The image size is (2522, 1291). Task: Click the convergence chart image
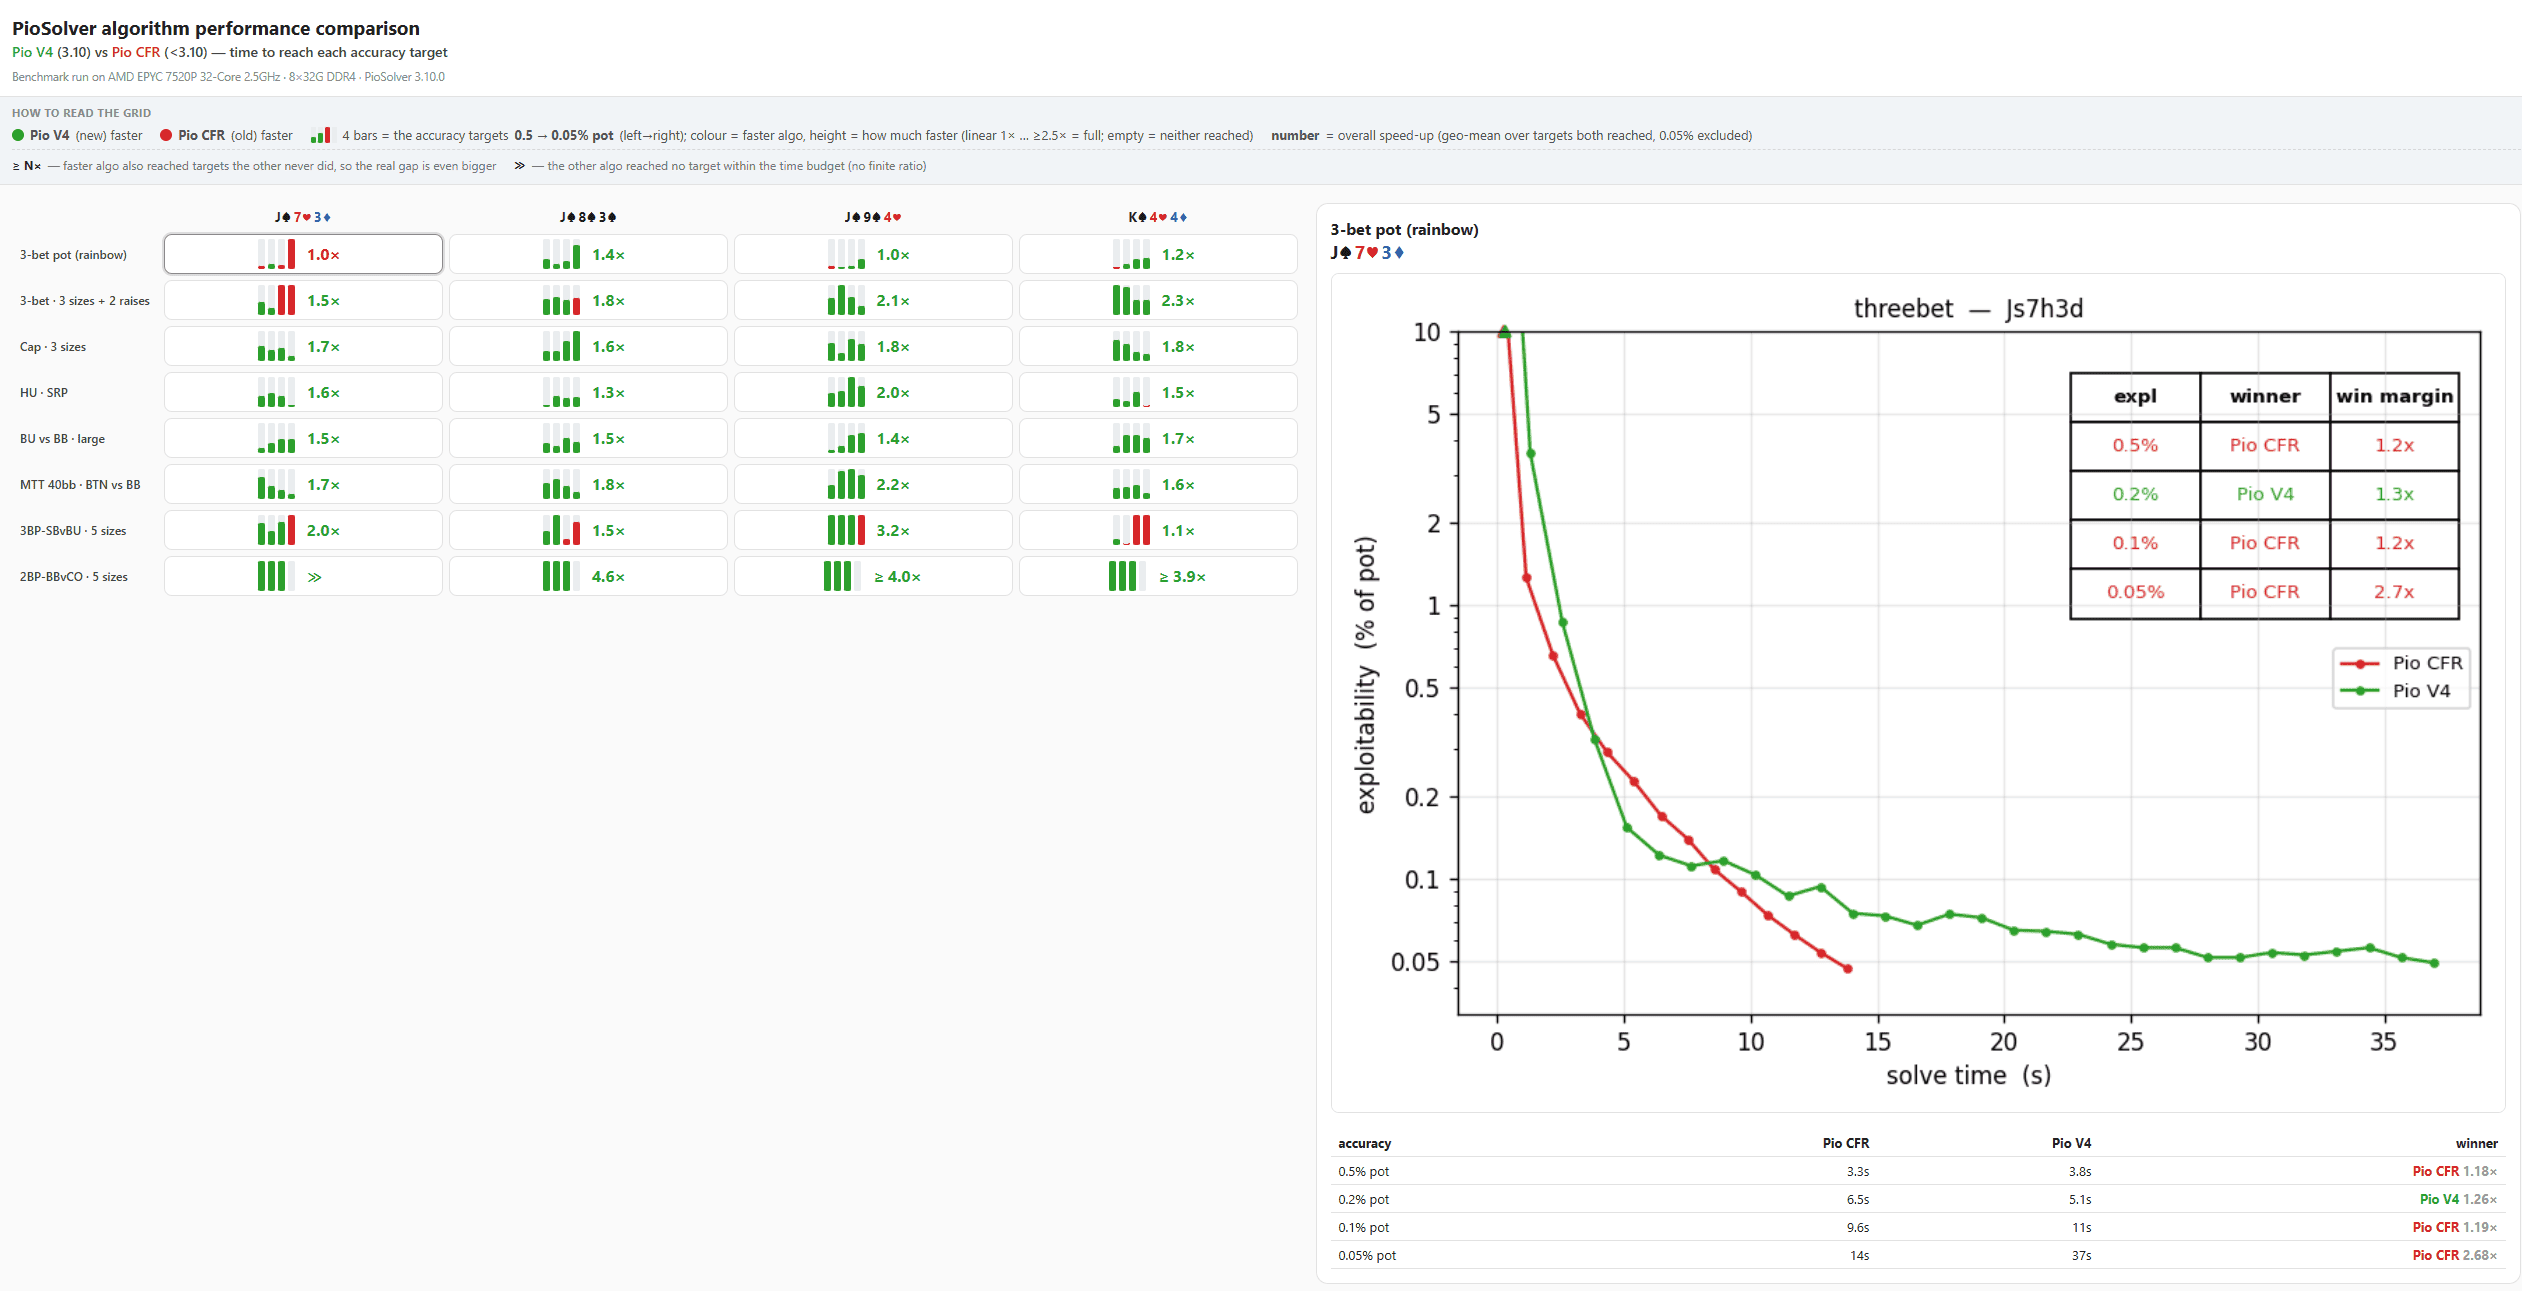coord(1918,692)
